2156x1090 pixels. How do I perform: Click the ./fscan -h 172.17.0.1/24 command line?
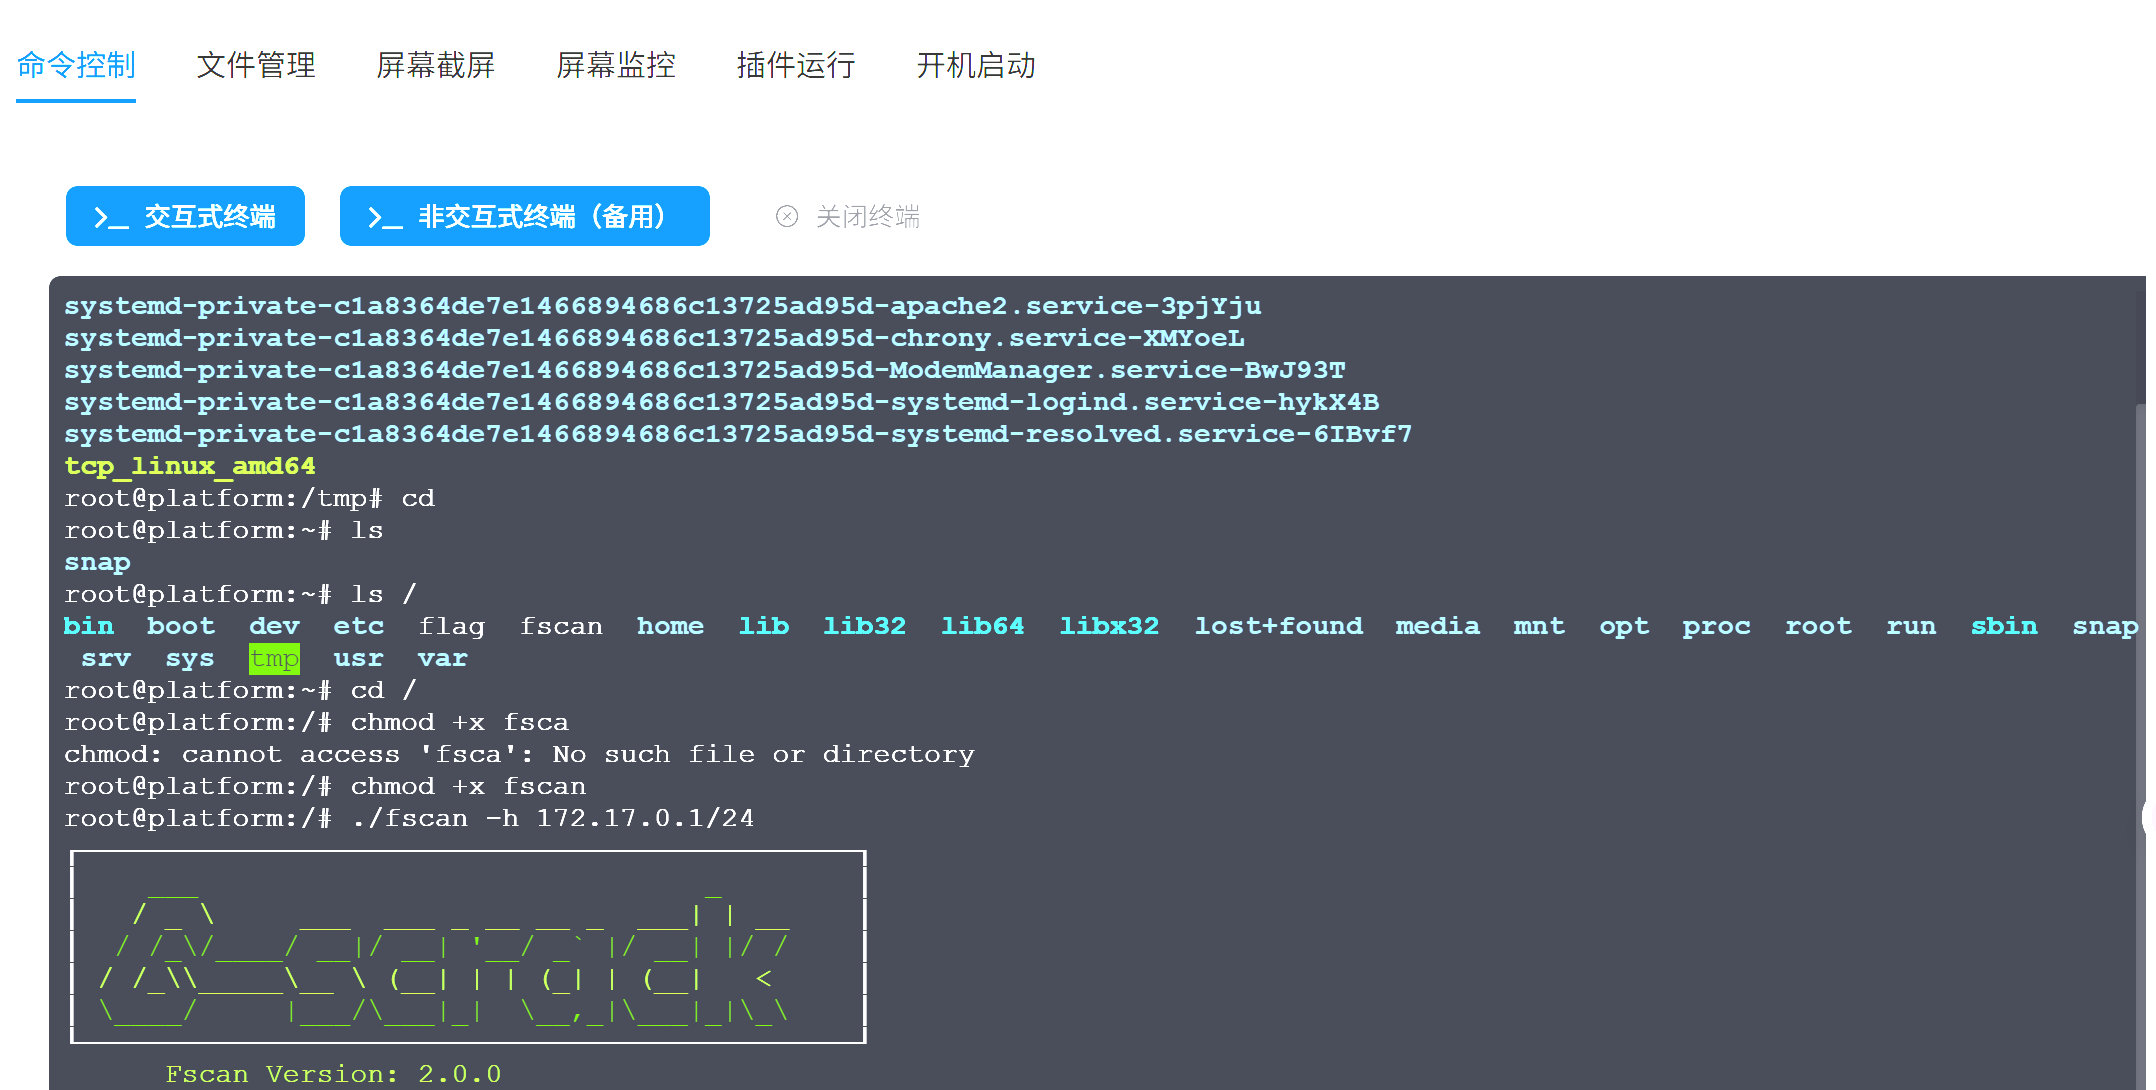[x=552, y=818]
